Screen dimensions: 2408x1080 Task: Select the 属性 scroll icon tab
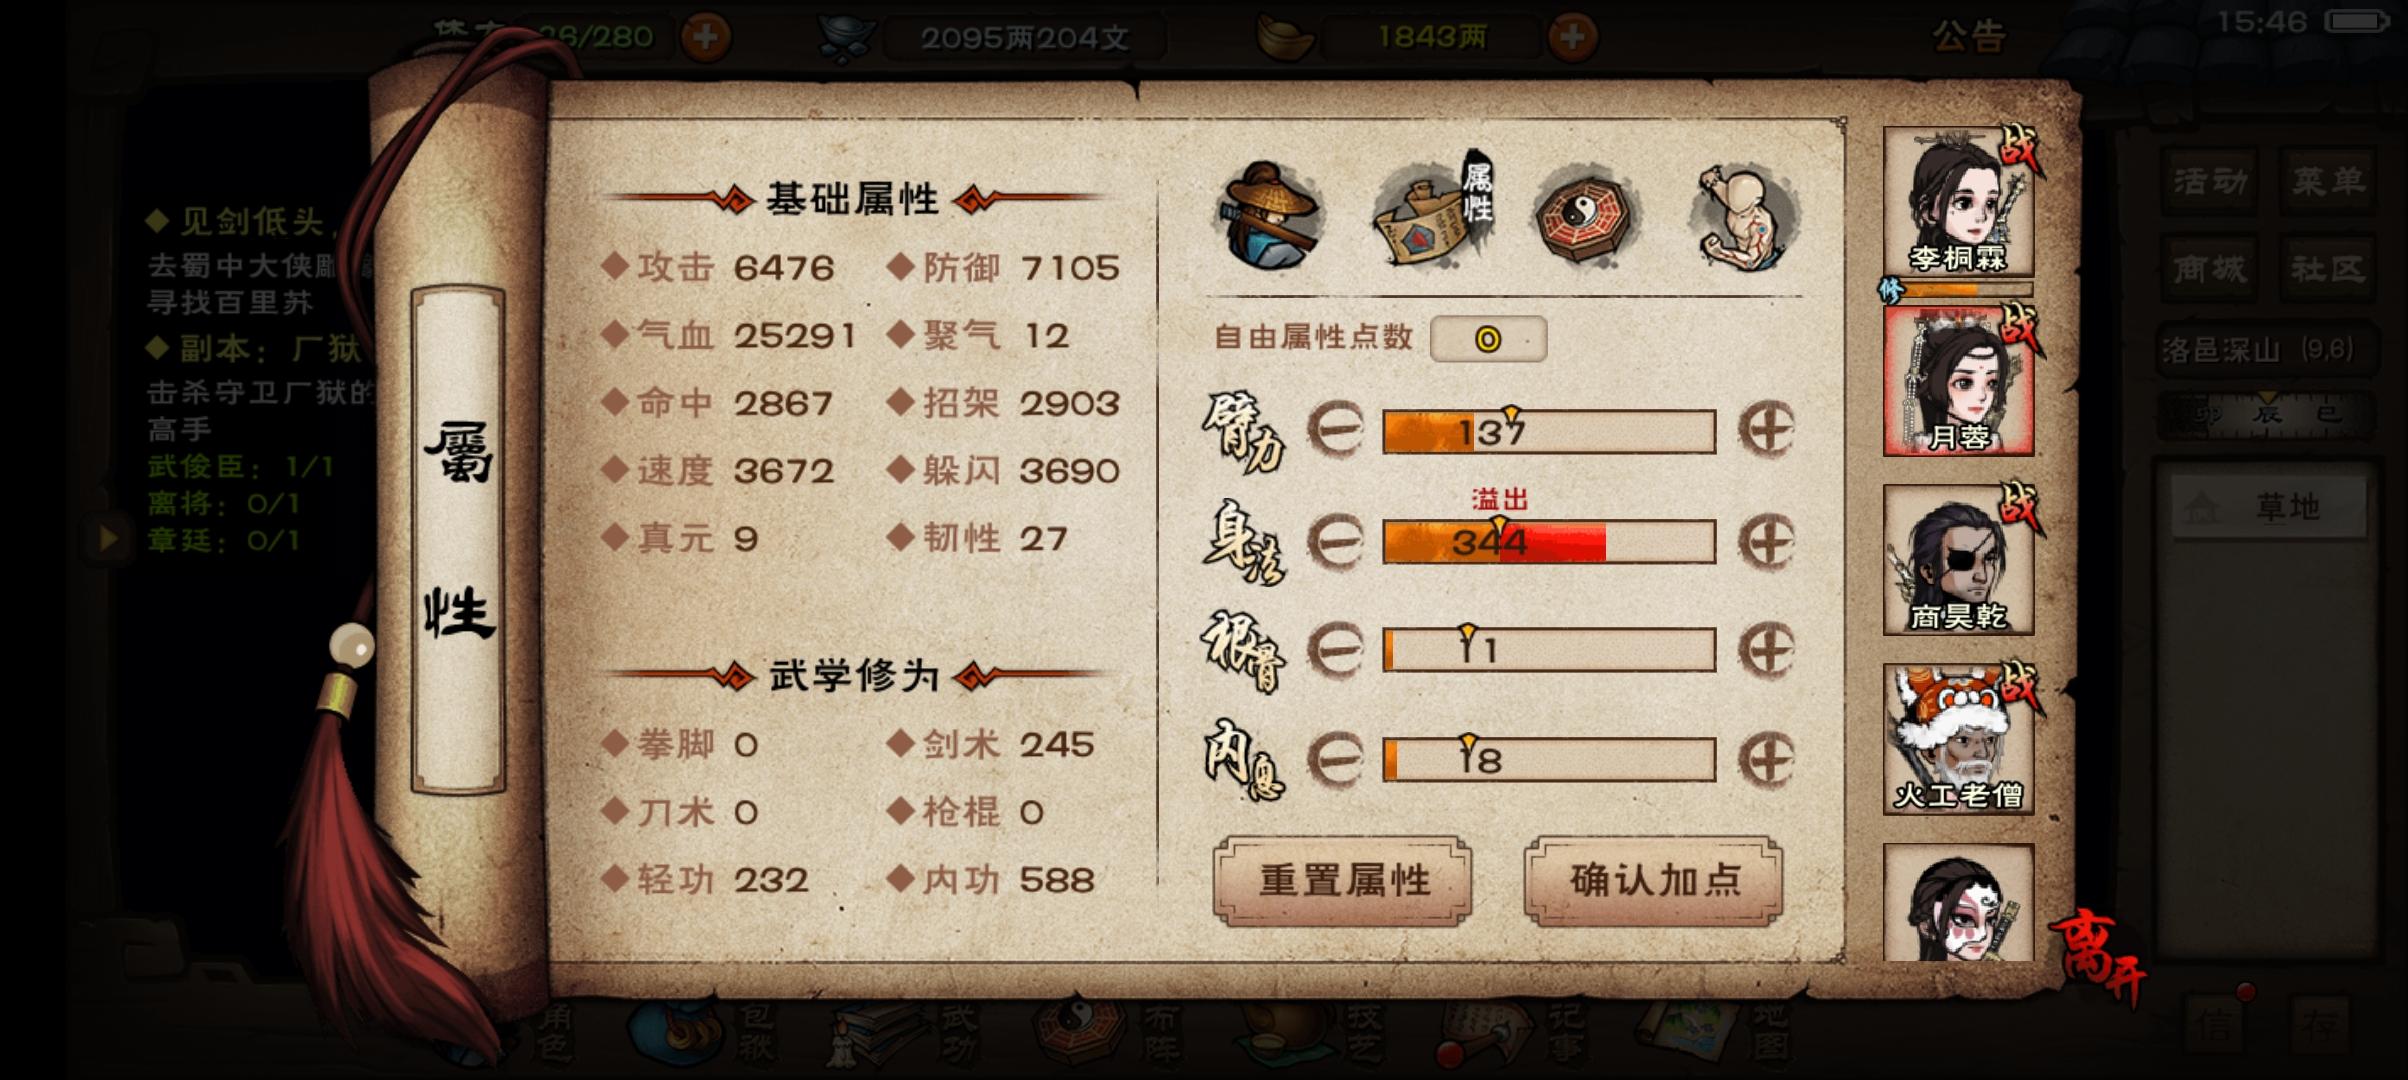[x=1433, y=211]
